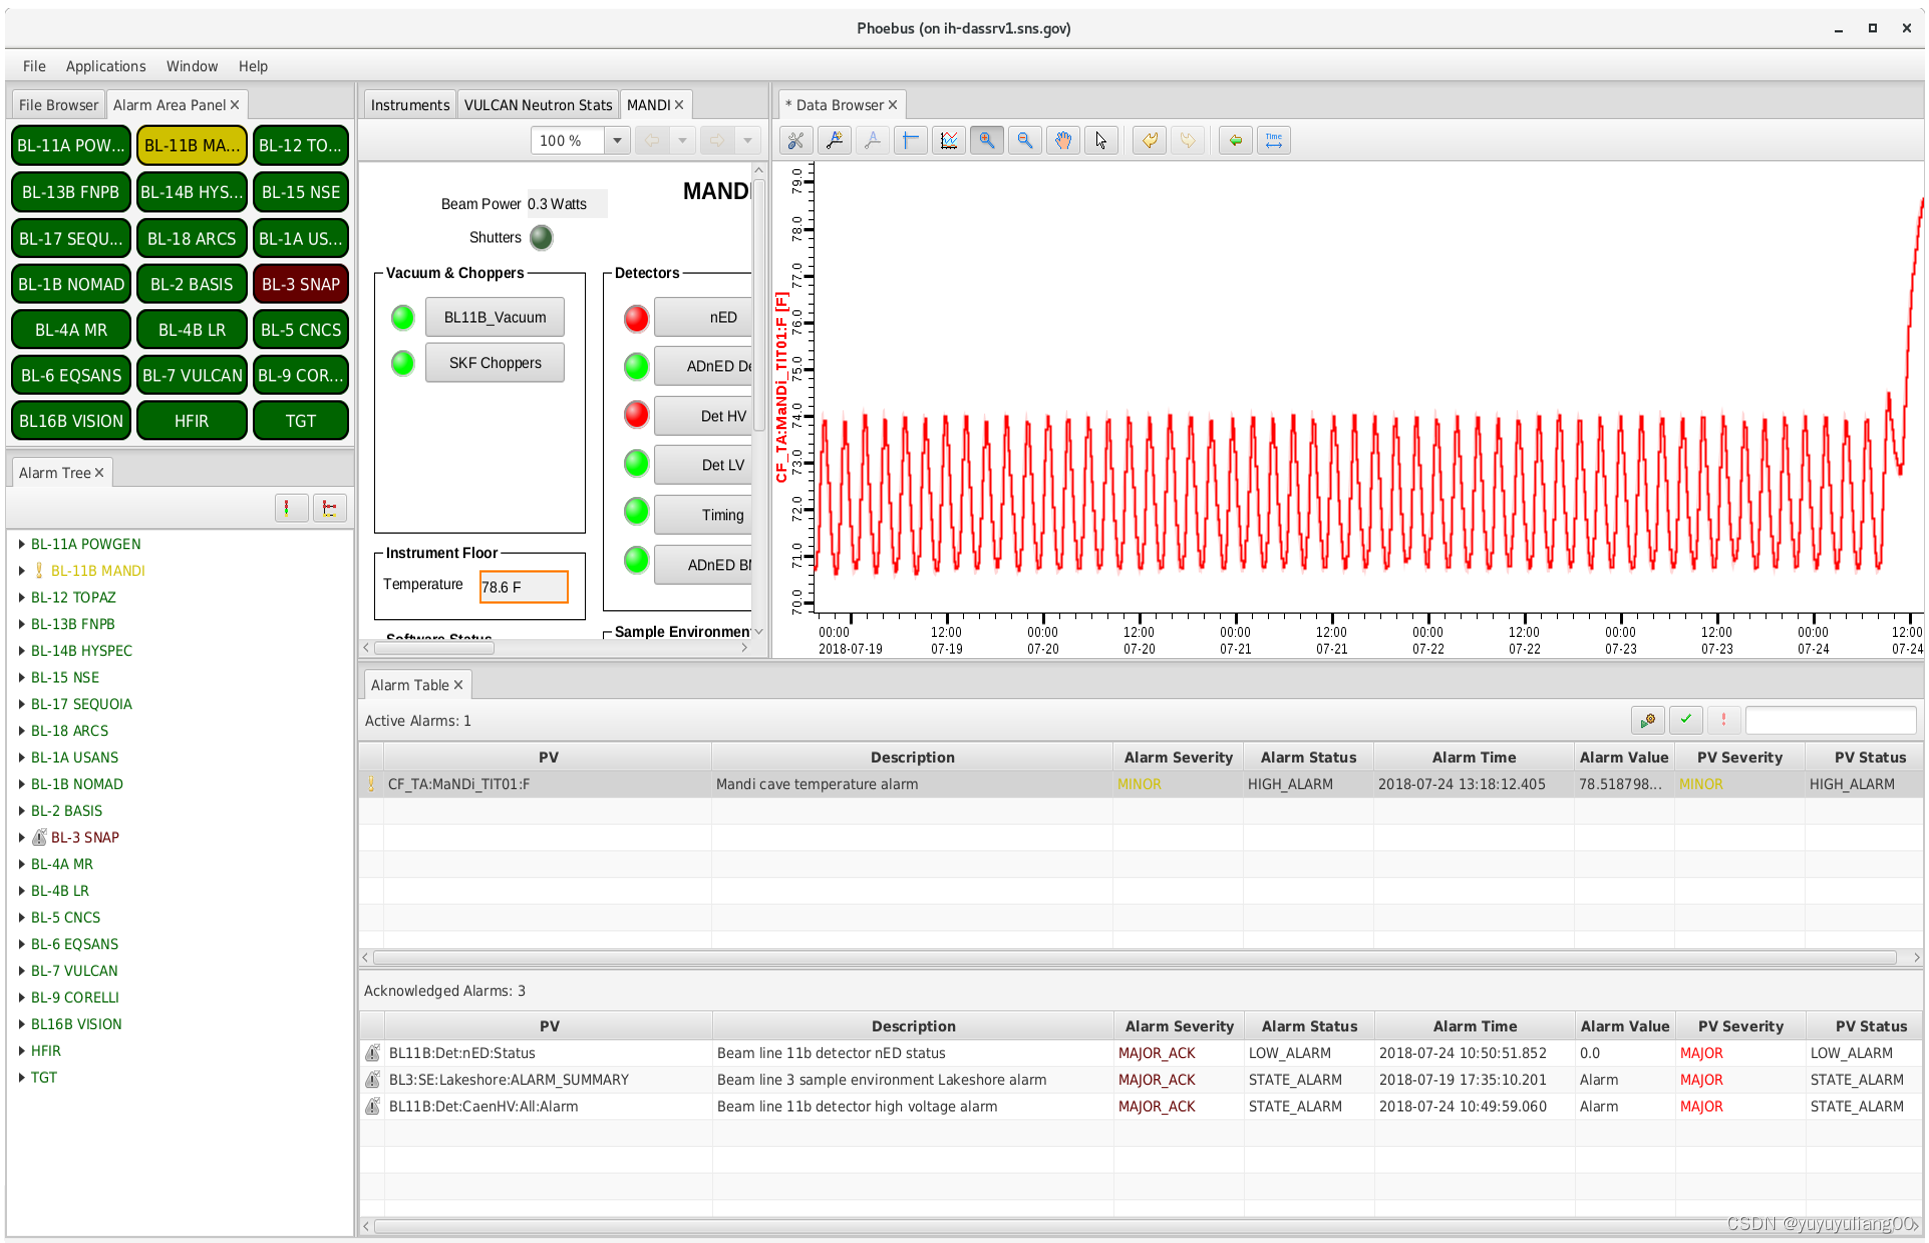The height and width of the screenshot is (1243, 1929).
Task: Open the SKF Choppers screen button
Action: pyautogui.click(x=495, y=363)
